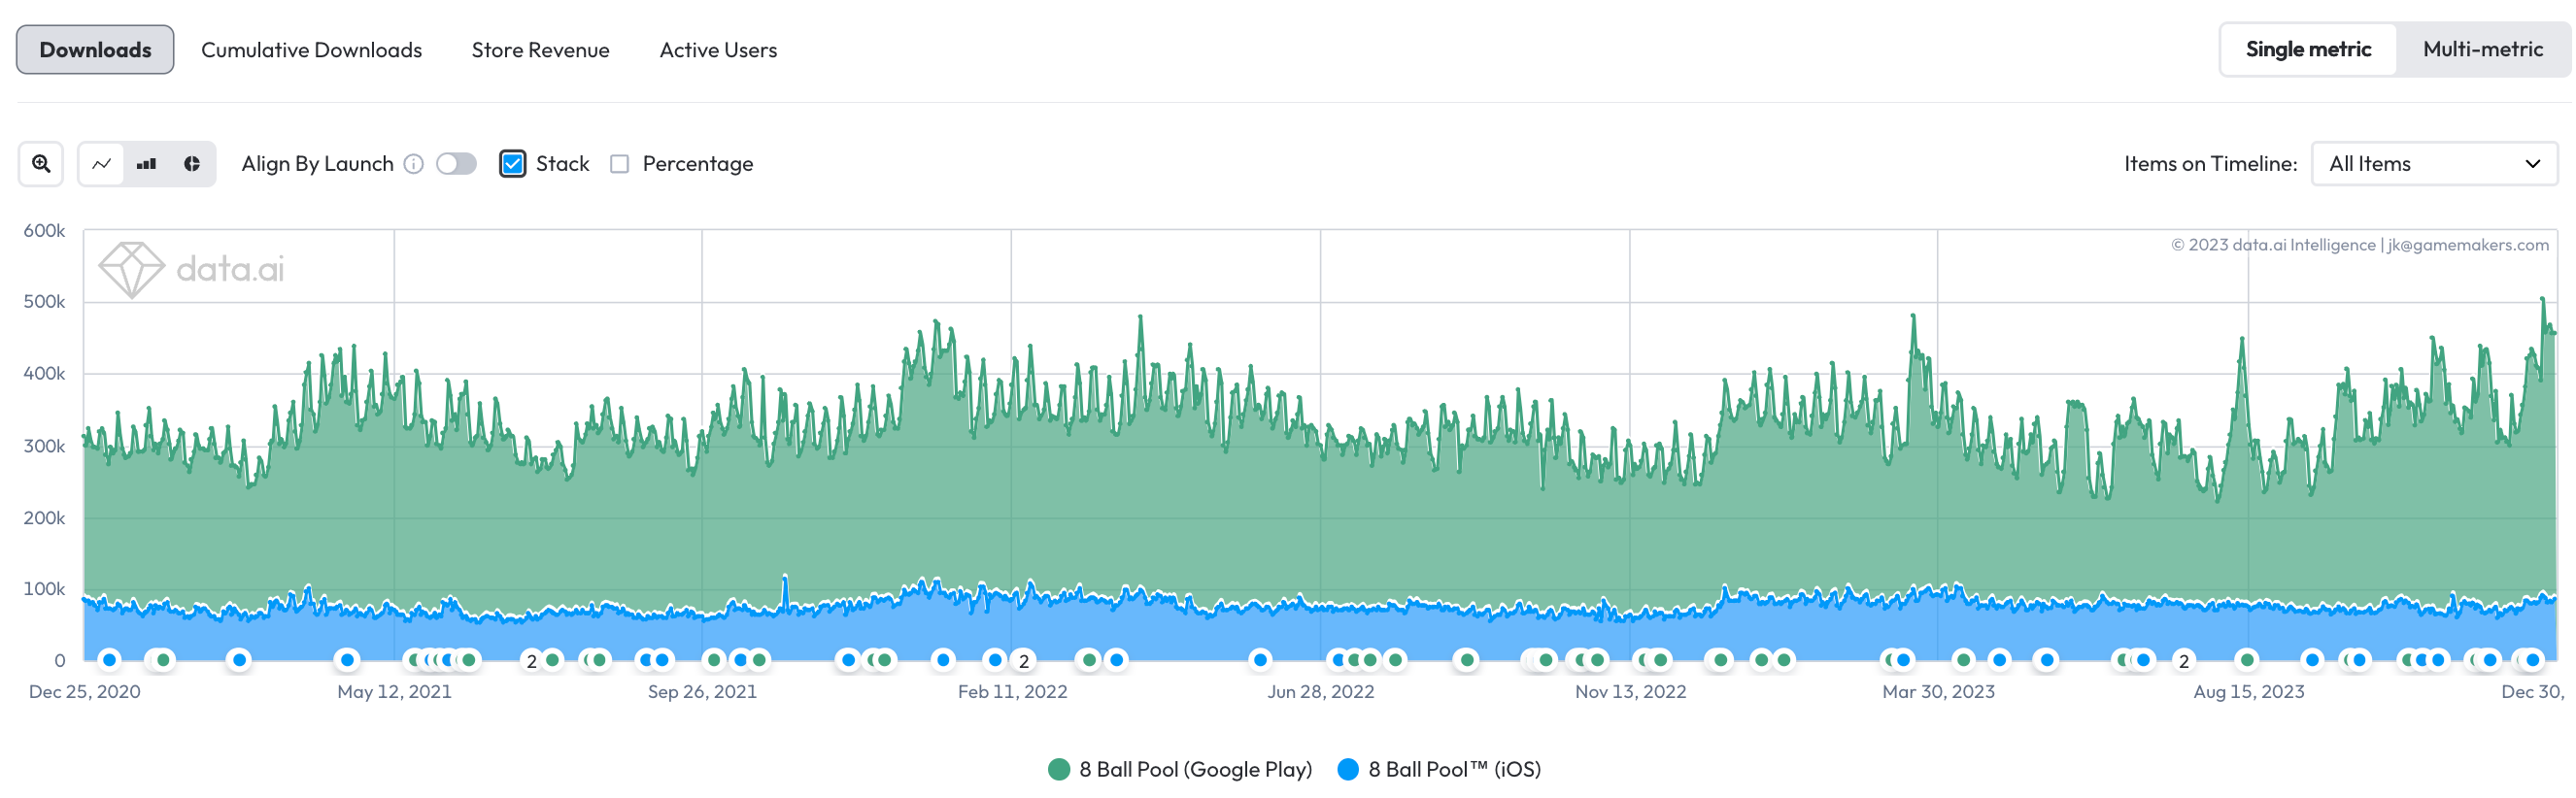Toggle 8 Ball Pool (Google Play) legend series

click(x=1180, y=769)
